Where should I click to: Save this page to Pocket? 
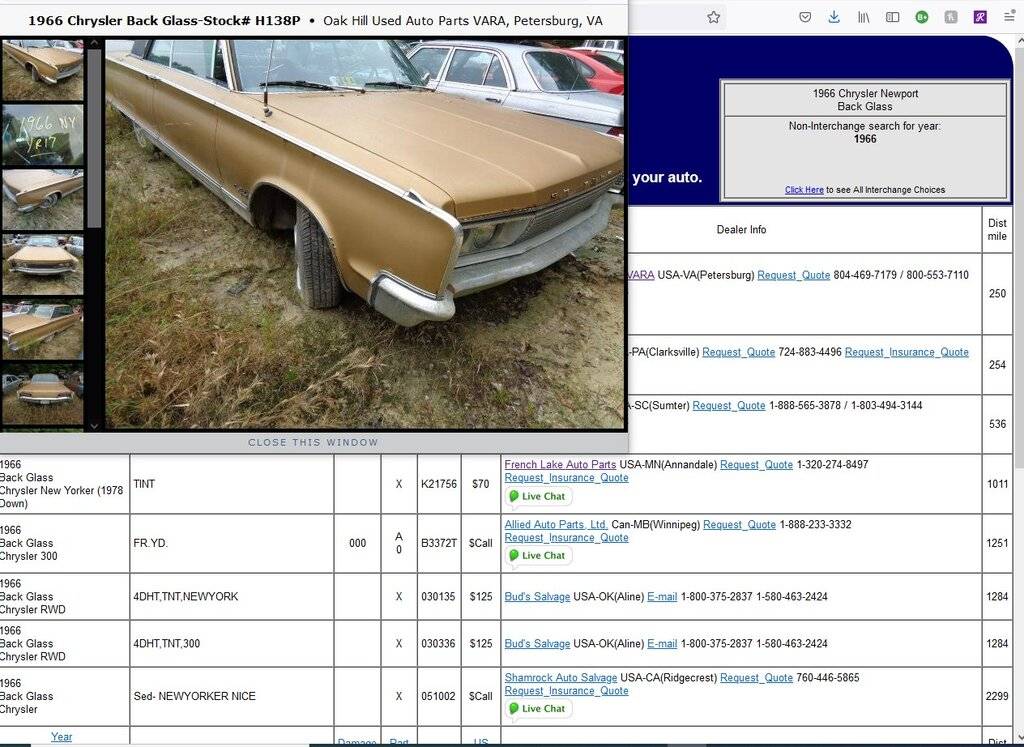(x=805, y=17)
